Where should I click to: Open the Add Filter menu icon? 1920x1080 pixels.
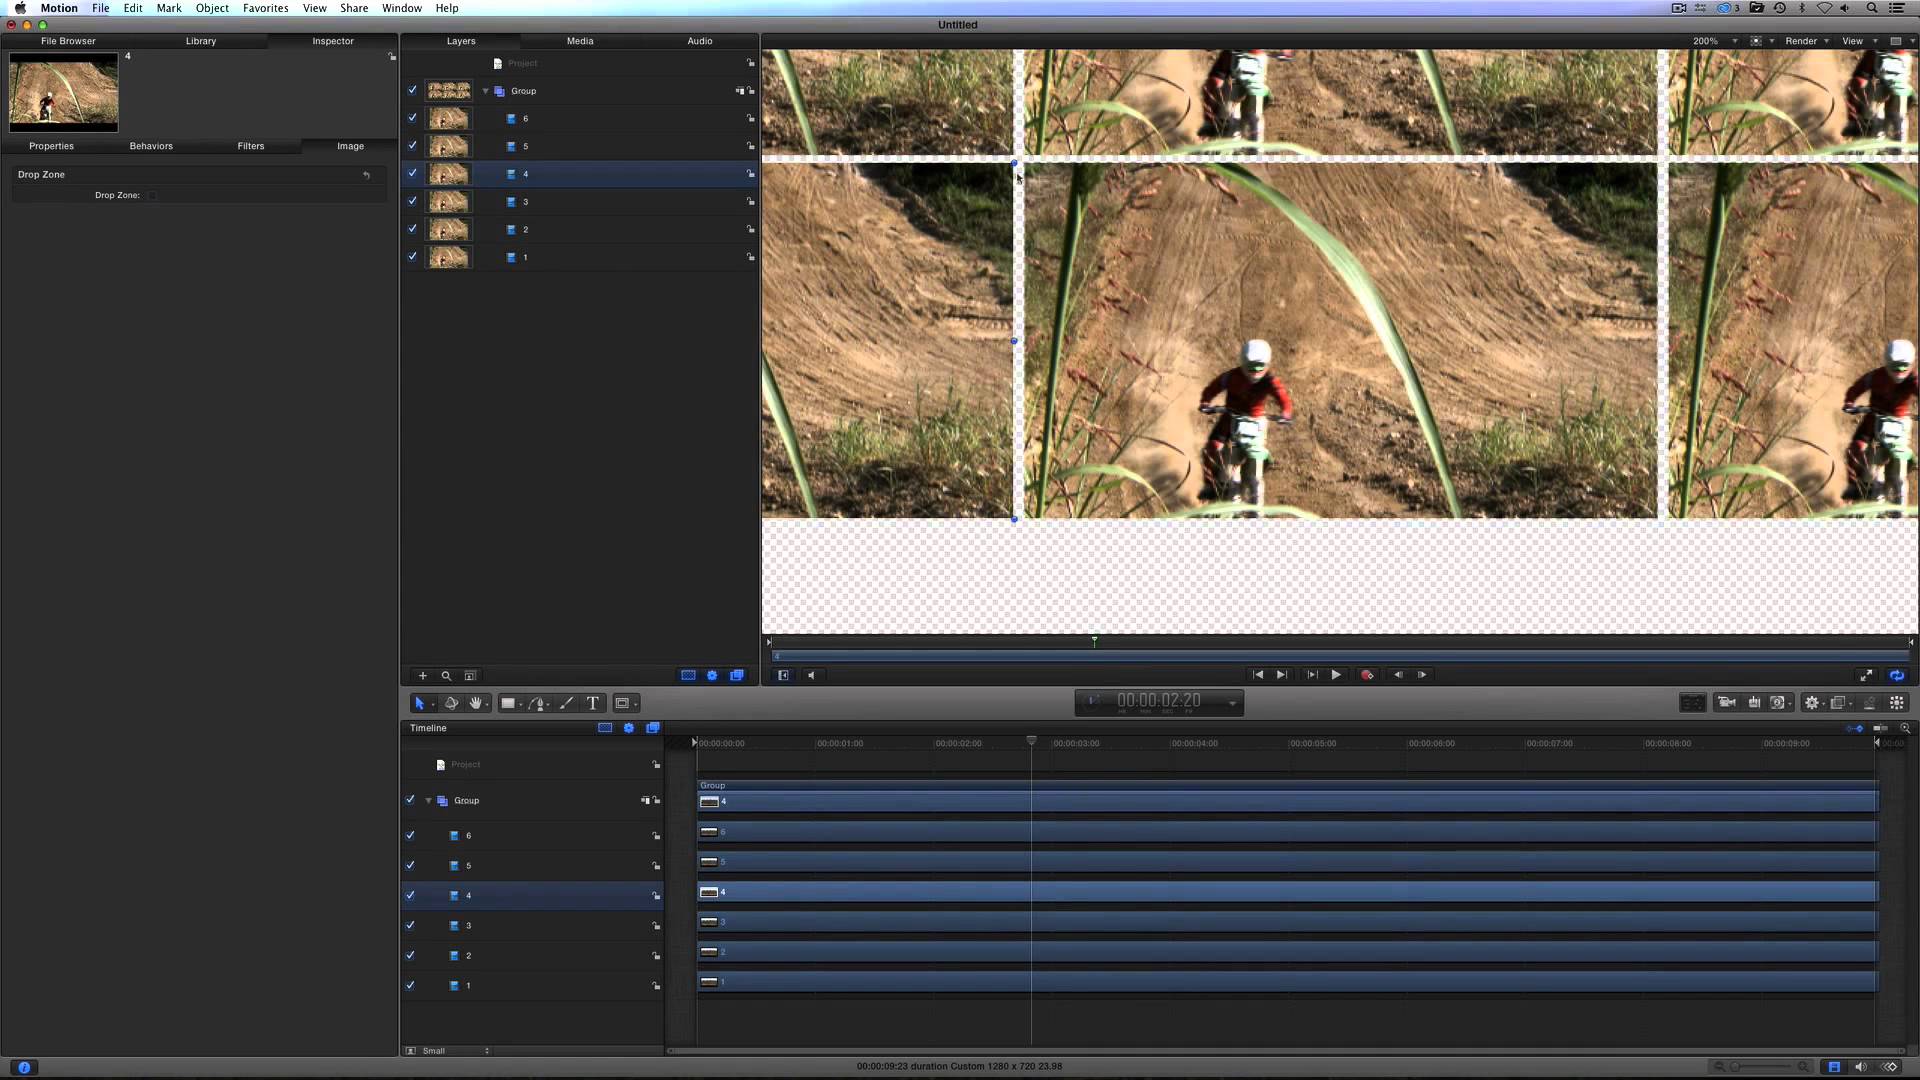coord(1838,703)
